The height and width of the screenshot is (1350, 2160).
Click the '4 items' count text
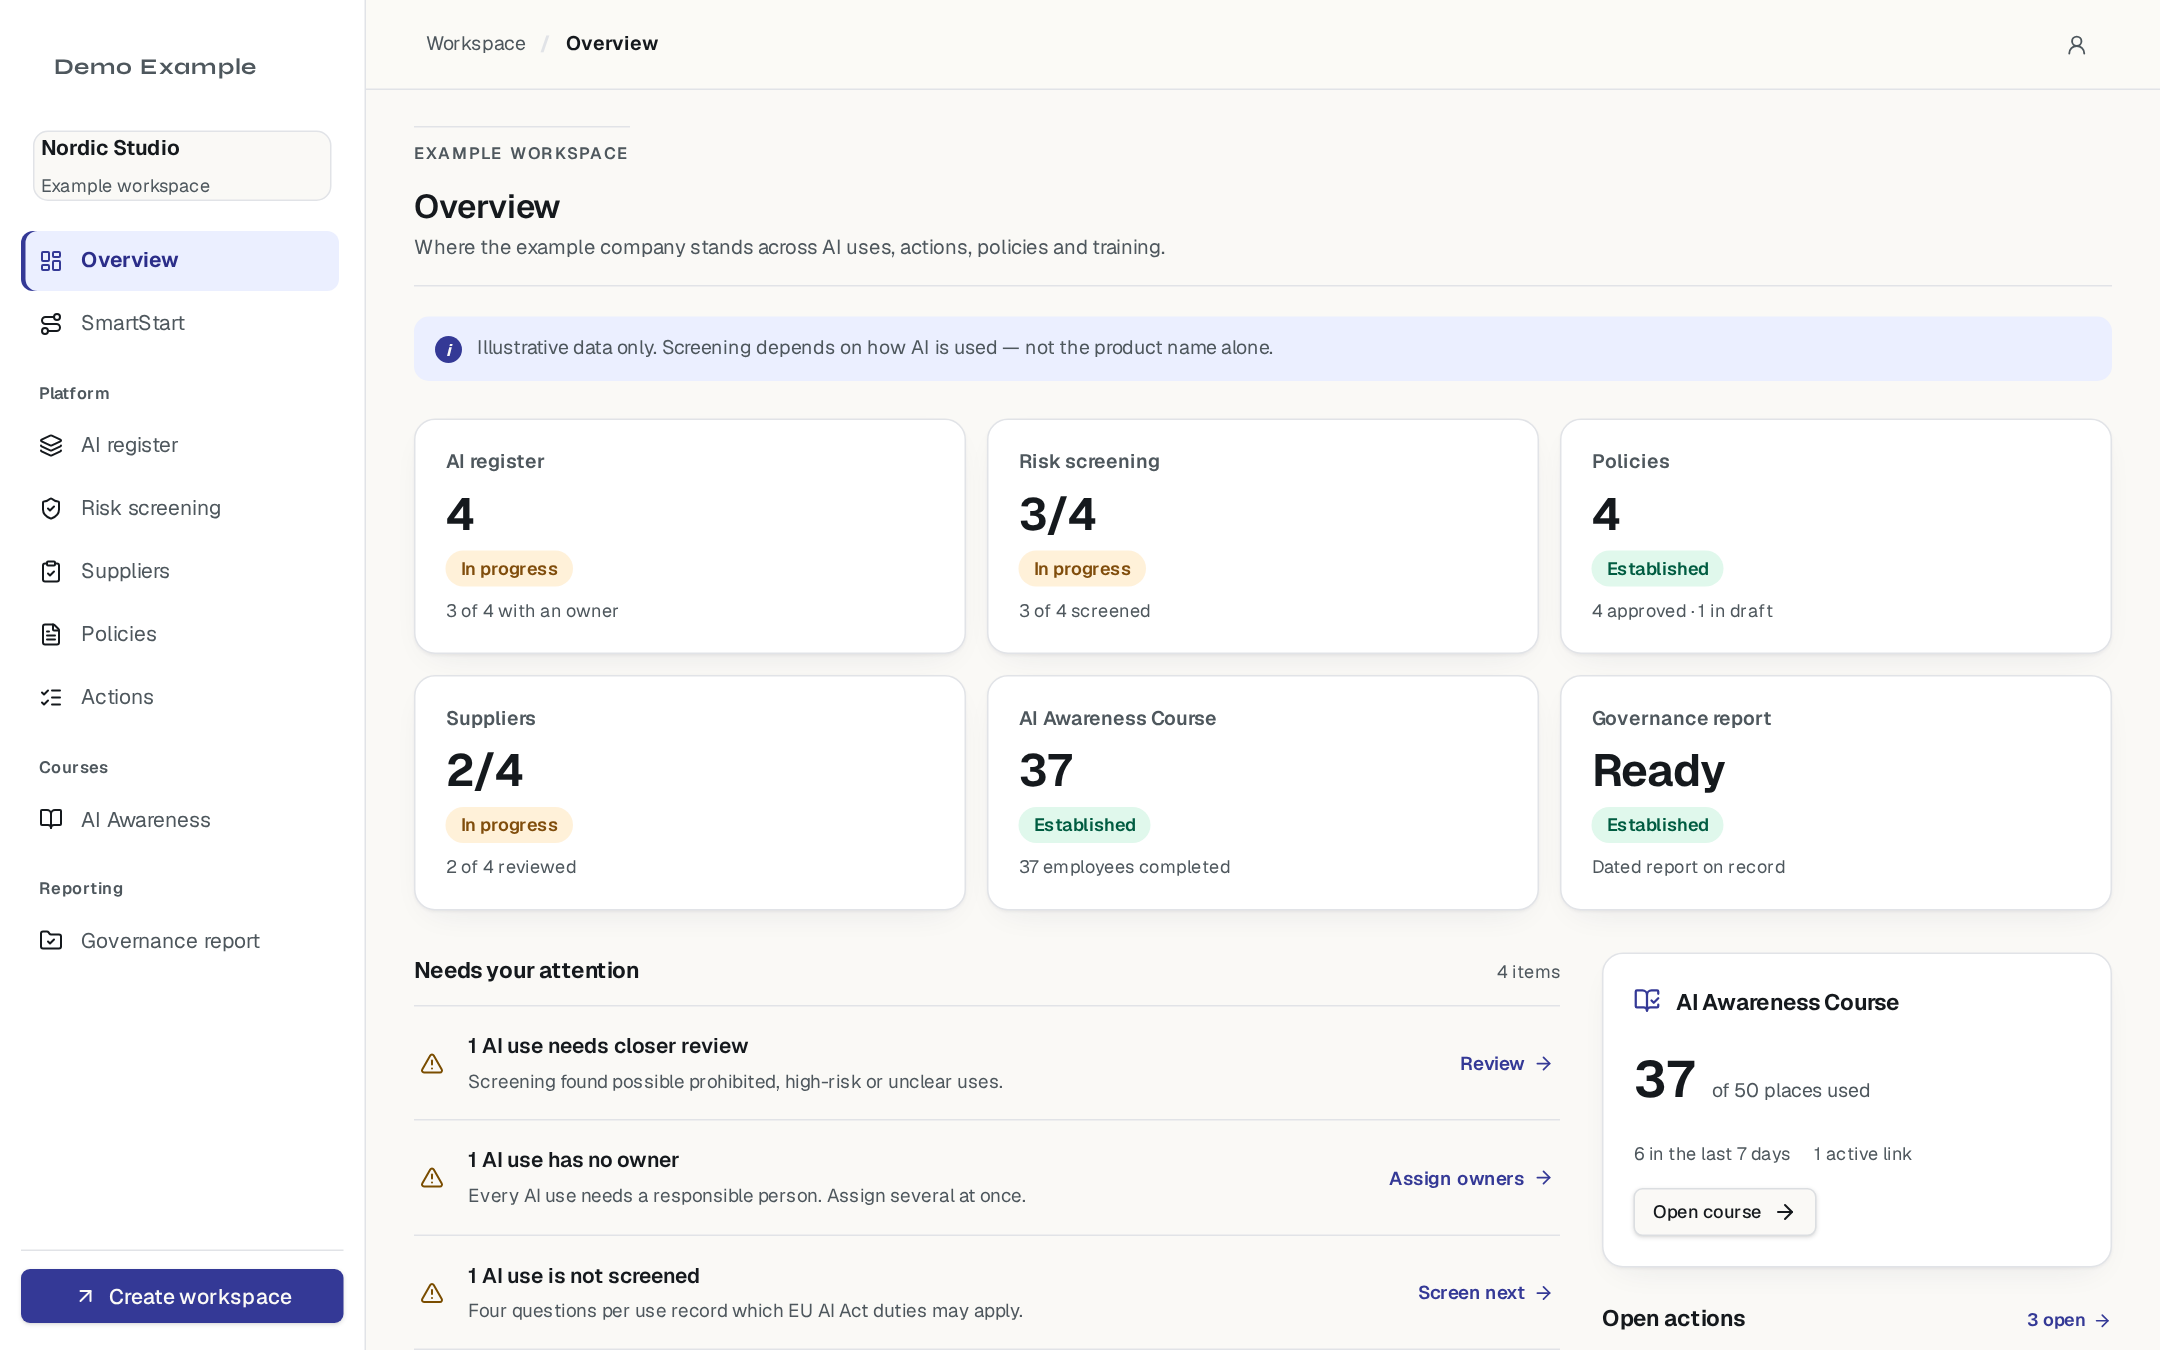click(x=1528, y=972)
